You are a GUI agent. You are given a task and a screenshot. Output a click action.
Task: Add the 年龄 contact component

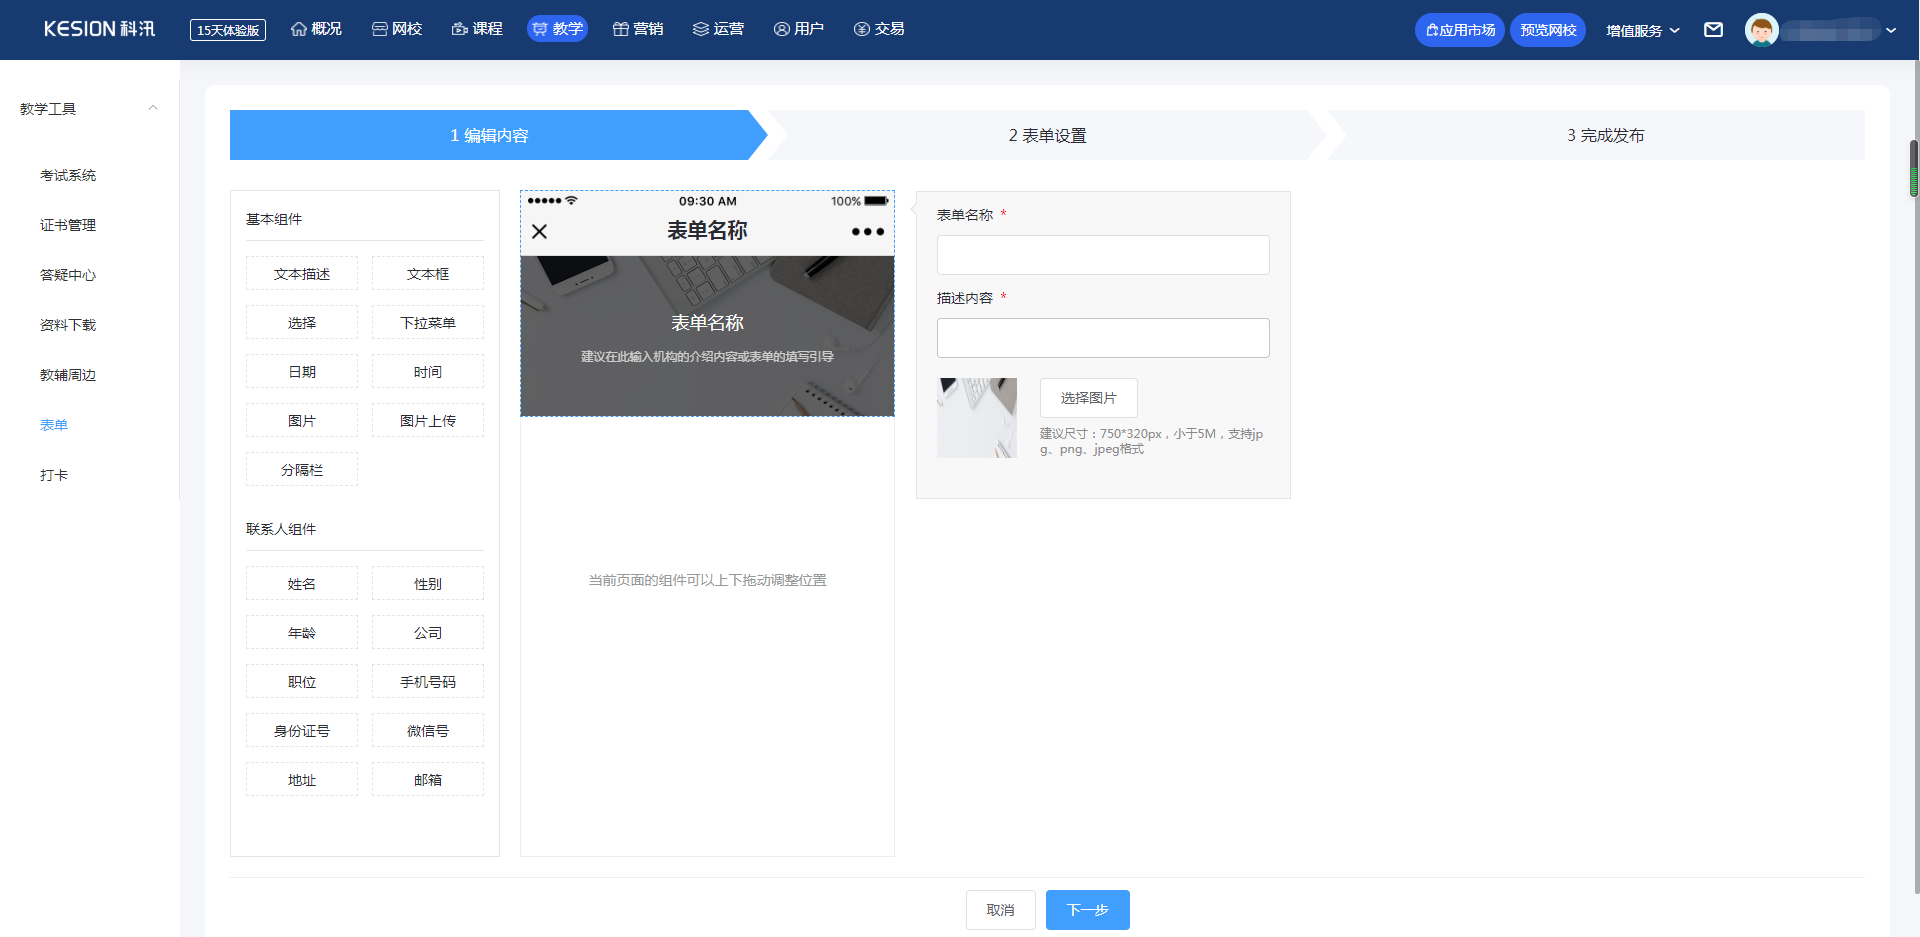point(302,633)
